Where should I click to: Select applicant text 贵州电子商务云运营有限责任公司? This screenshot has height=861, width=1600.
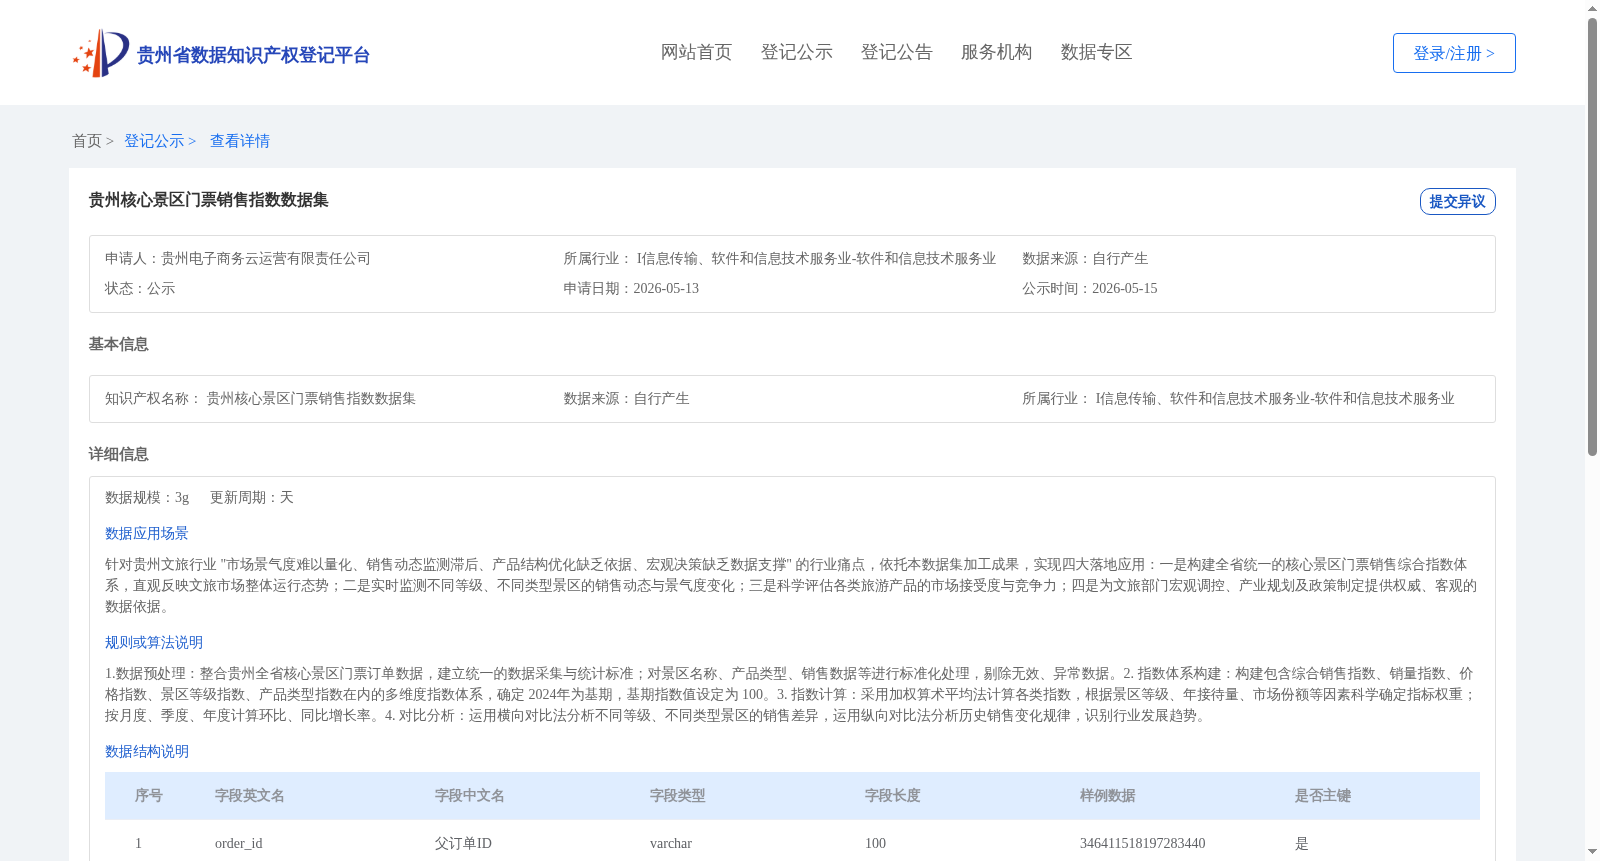pyautogui.click(x=266, y=258)
